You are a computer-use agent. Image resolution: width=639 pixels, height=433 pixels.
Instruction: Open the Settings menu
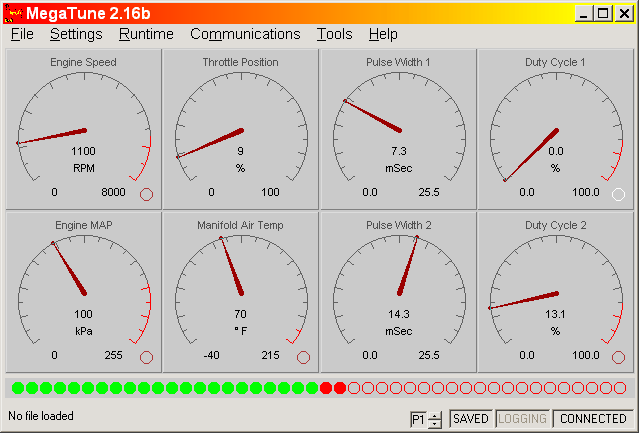(x=76, y=34)
